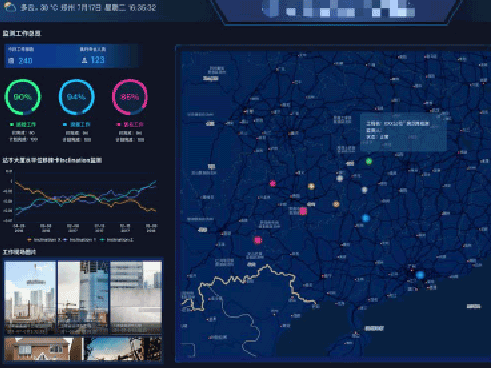Select the orange circular map marker

click(x=336, y=204)
